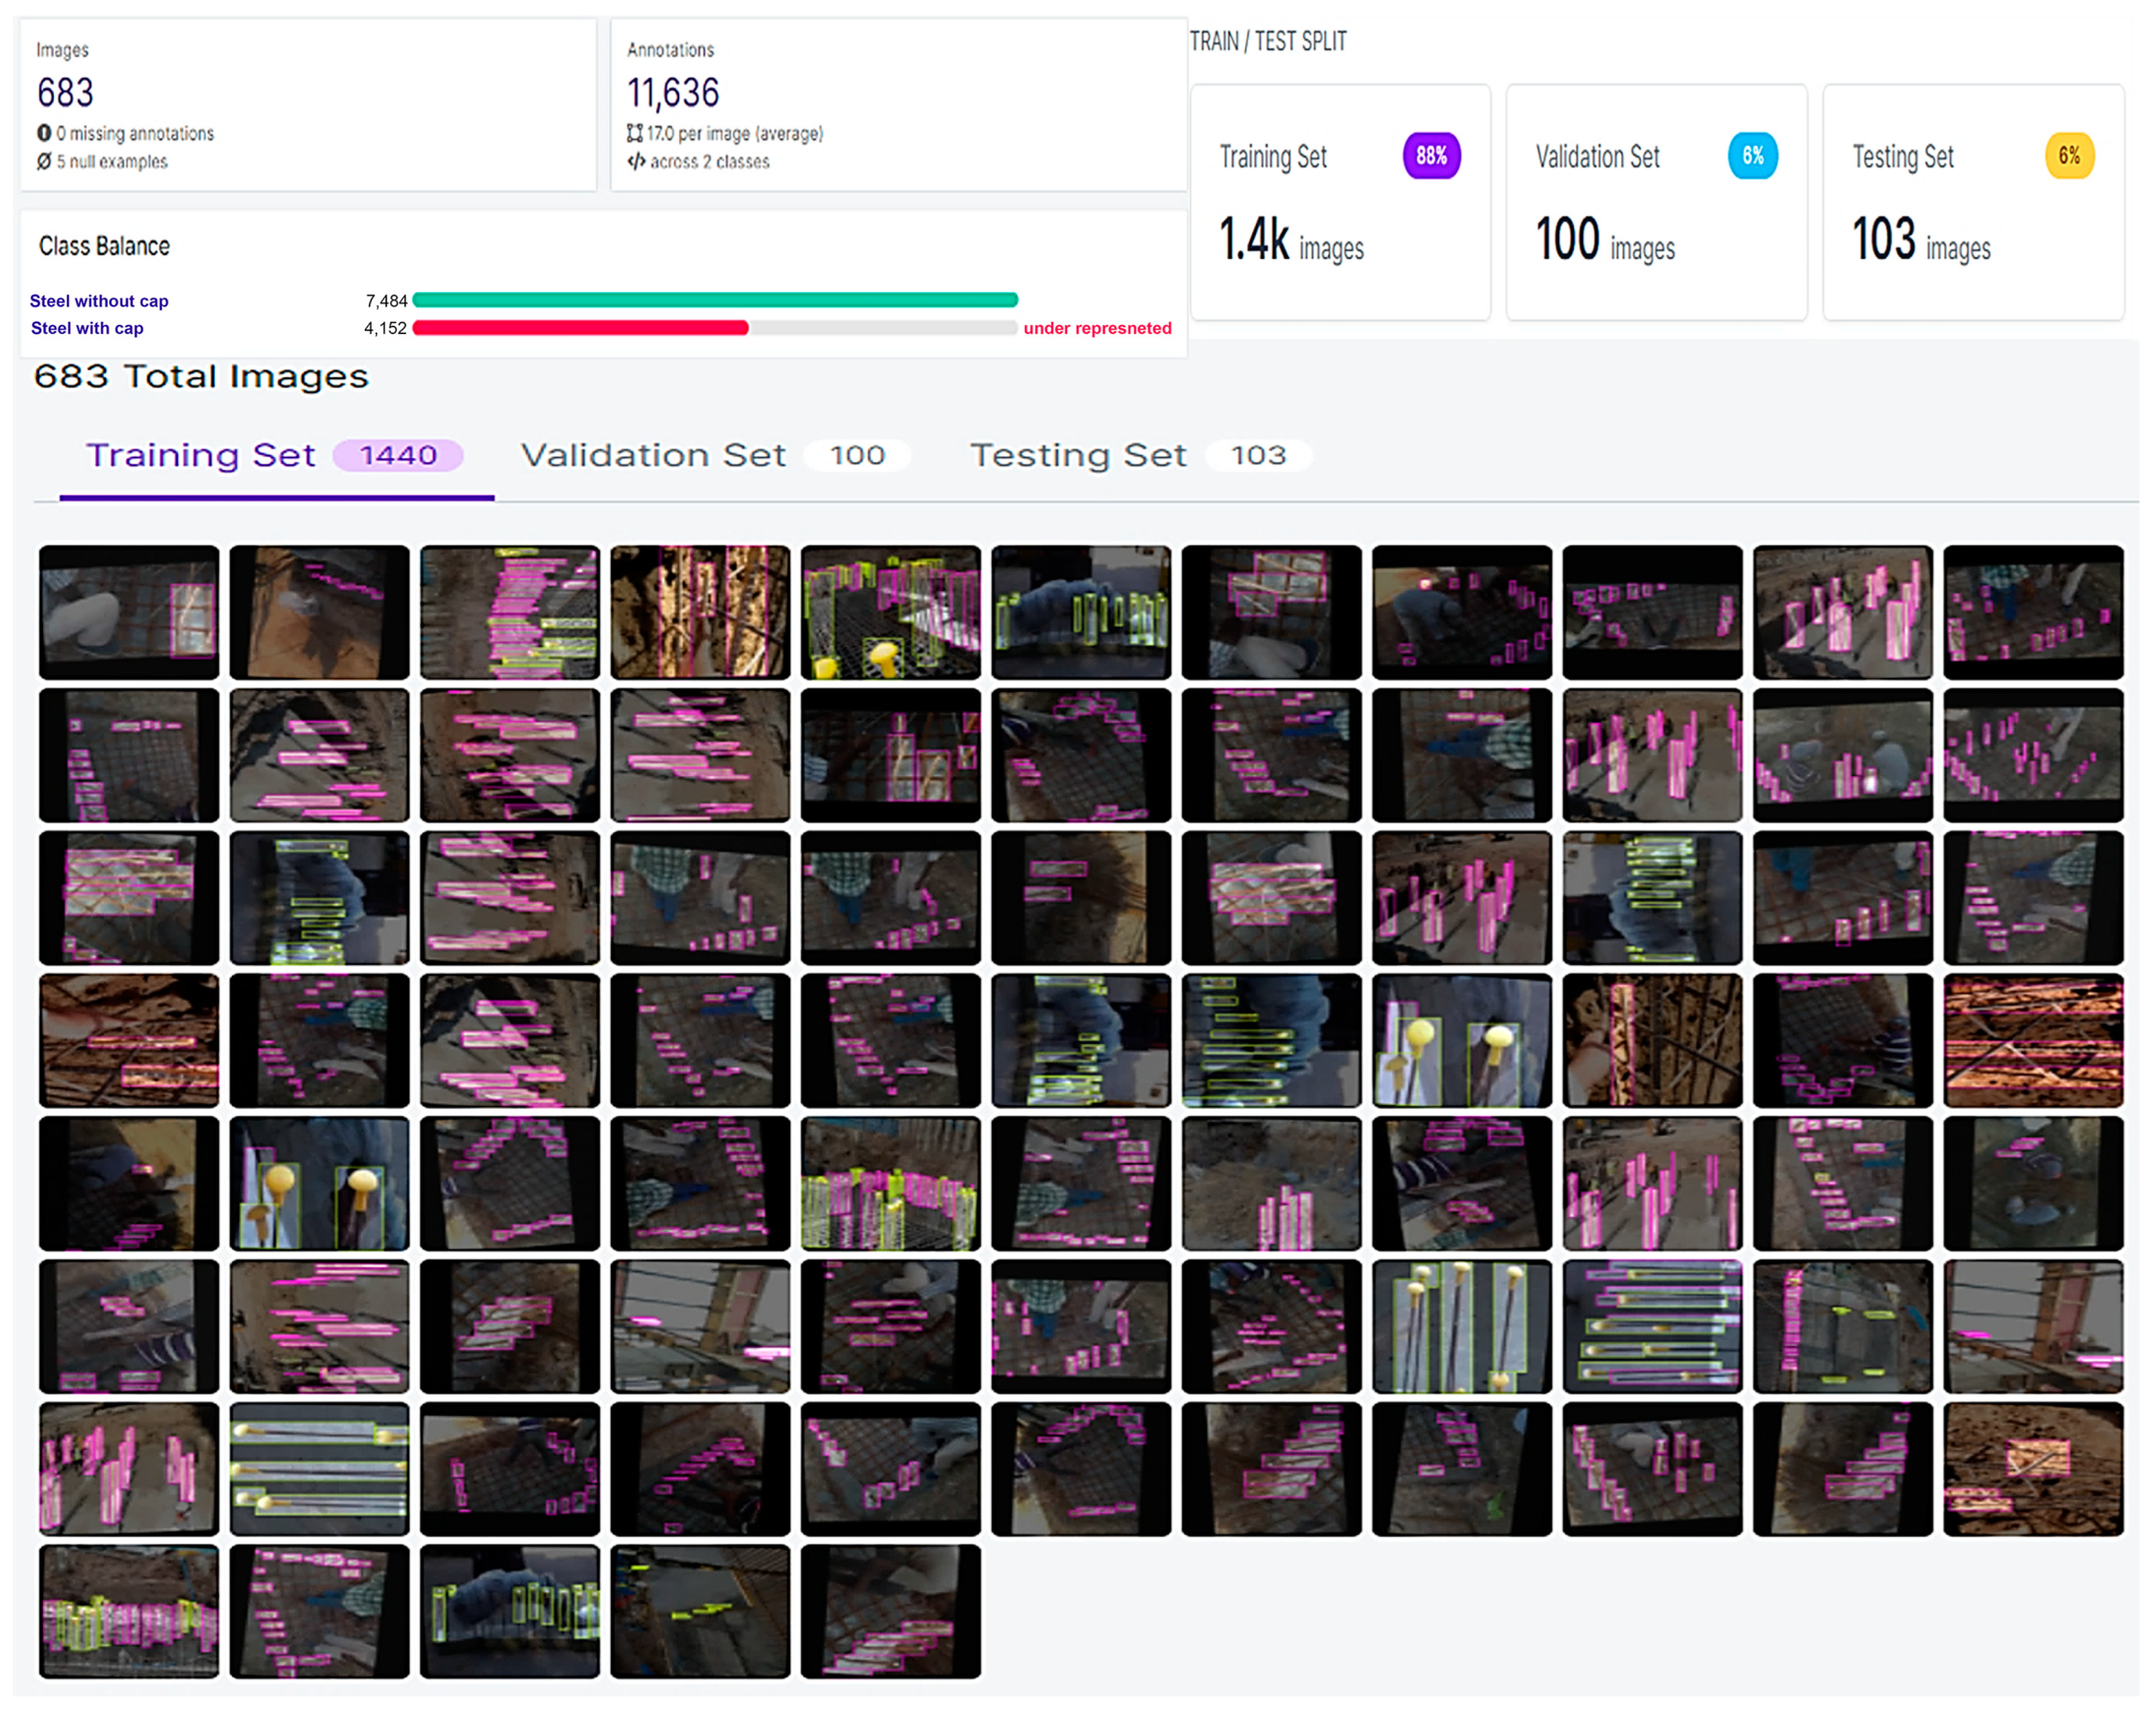
Task: Click the across 2 classes code icon
Action: click(x=636, y=161)
